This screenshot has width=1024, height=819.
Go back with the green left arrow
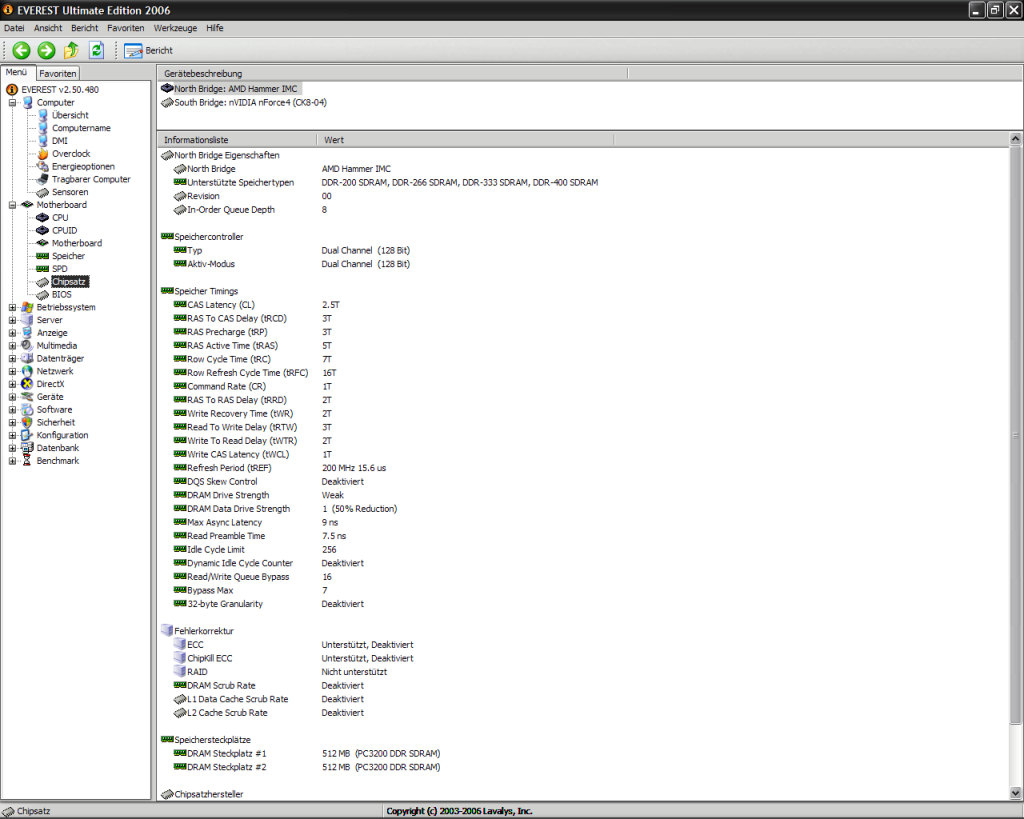22,50
